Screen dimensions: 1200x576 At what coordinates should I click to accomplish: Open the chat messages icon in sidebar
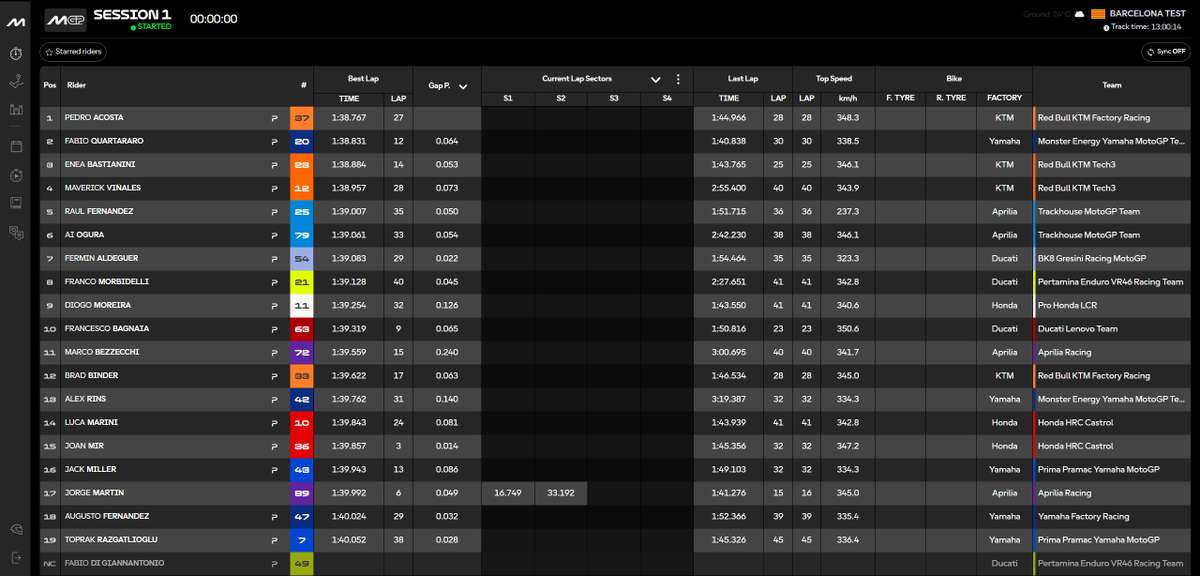point(15,232)
